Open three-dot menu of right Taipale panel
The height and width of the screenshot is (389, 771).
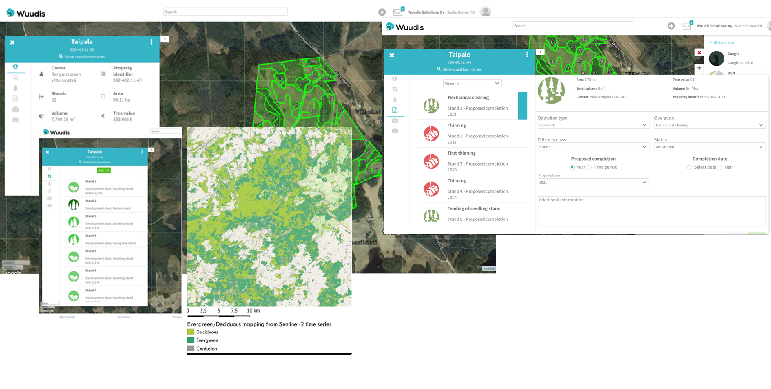coord(527,55)
